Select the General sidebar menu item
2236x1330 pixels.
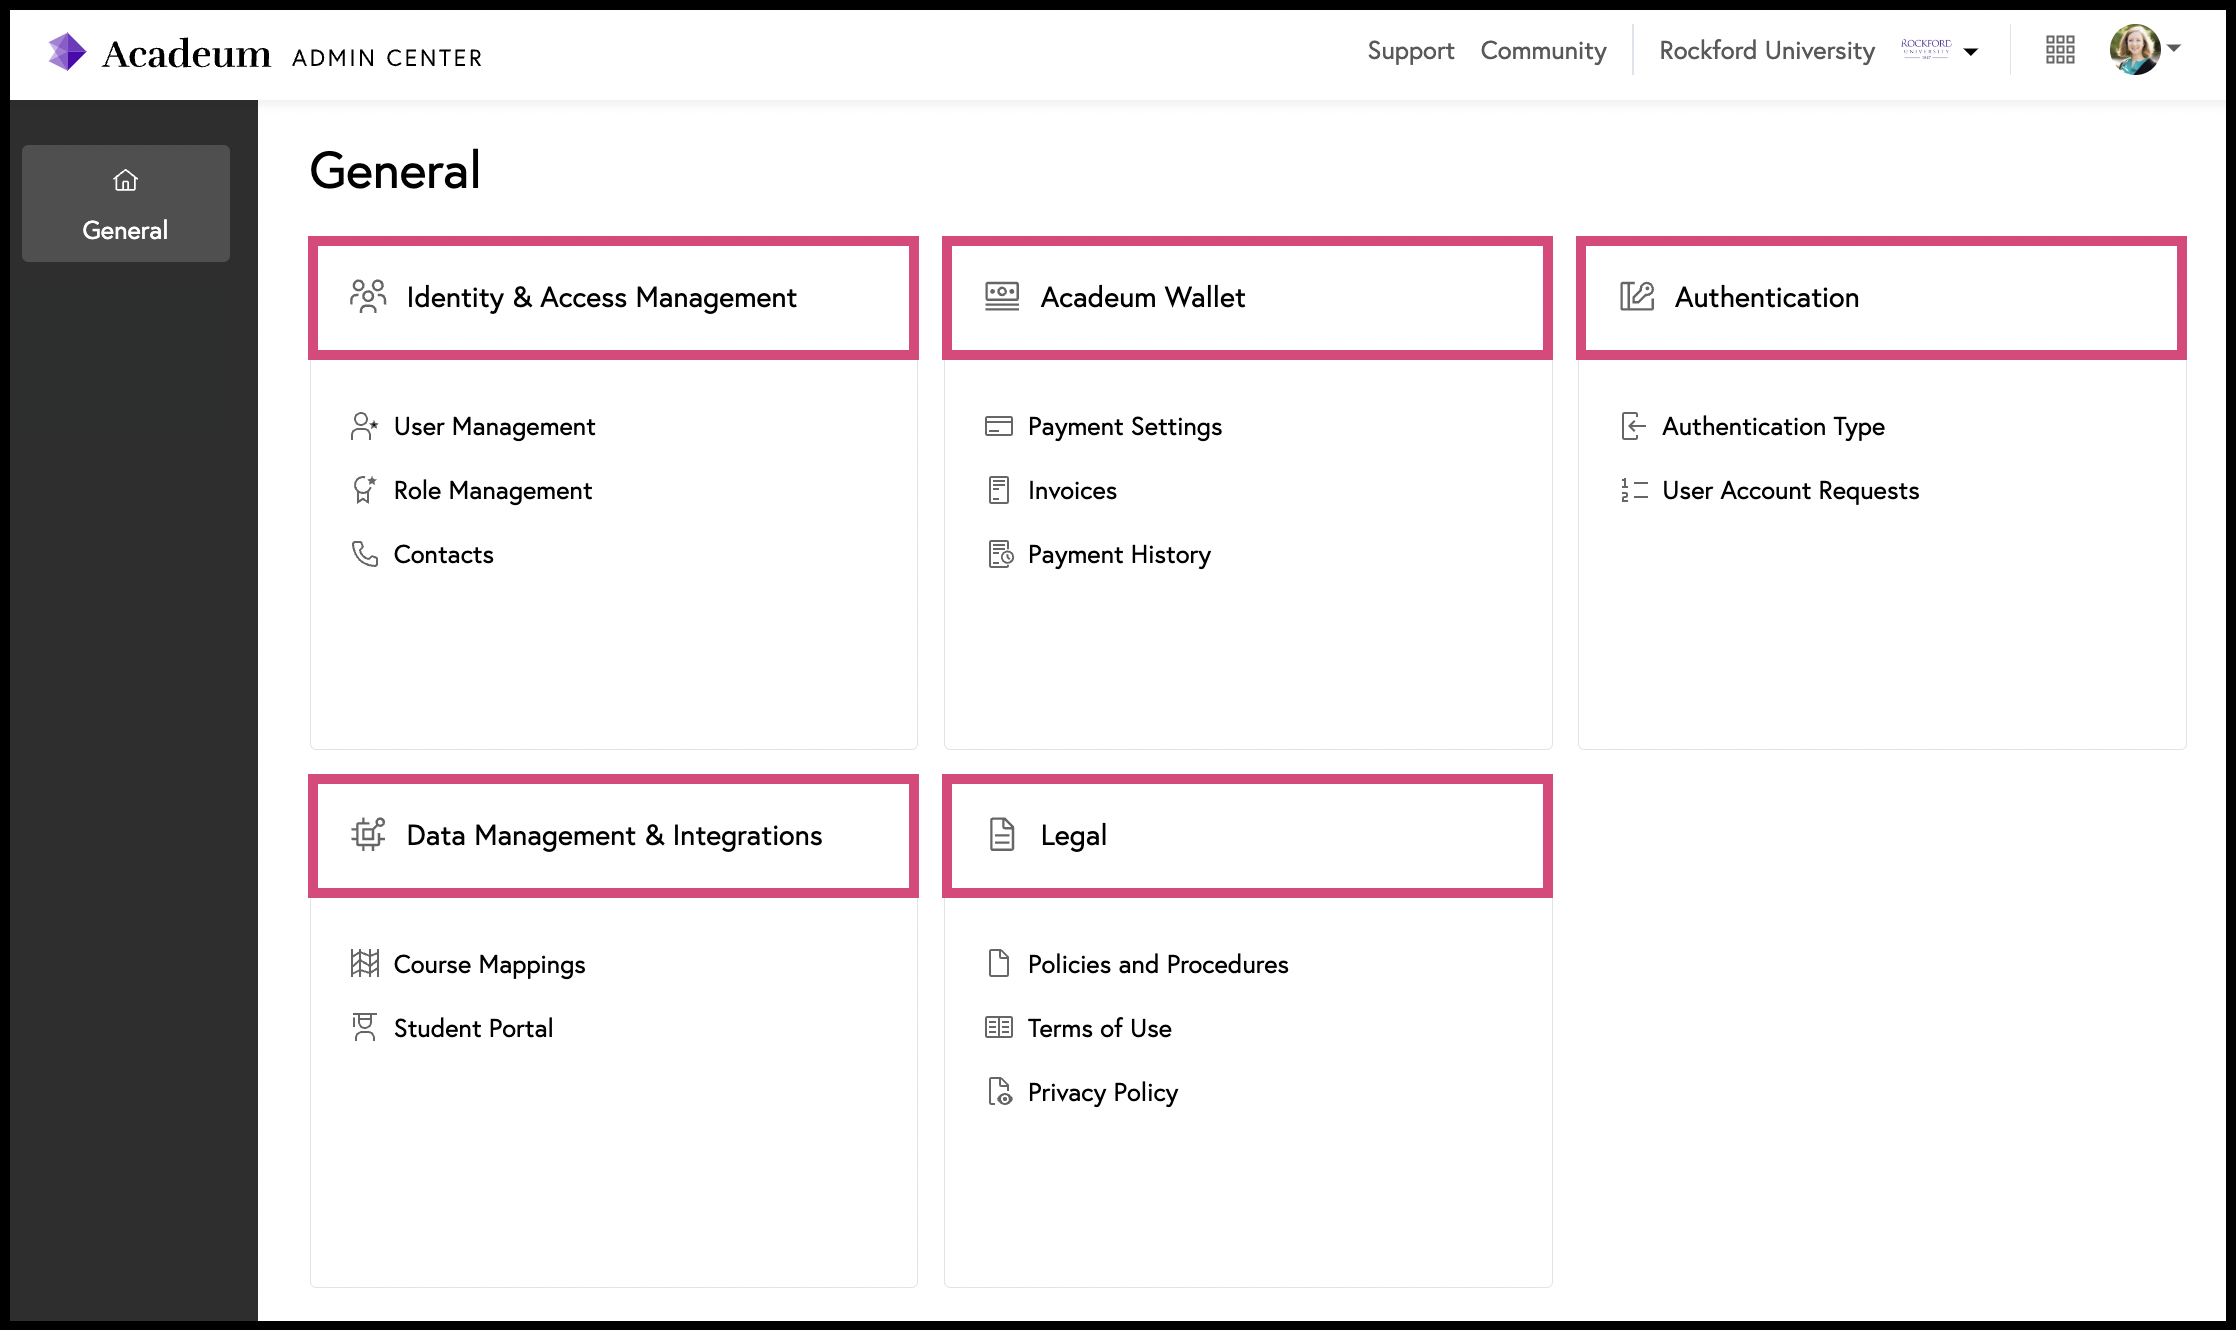click(126, 203)
